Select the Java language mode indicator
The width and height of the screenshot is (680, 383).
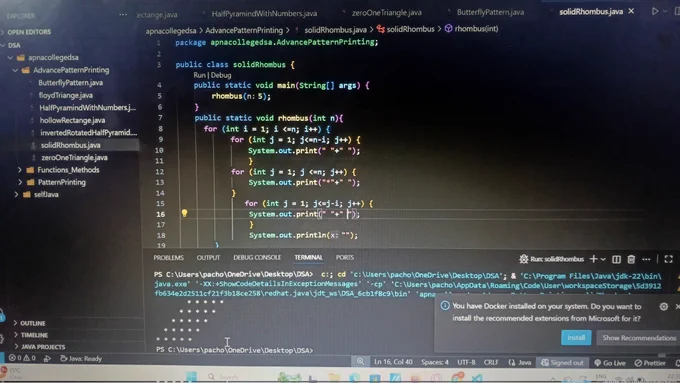tap(520, 362)
